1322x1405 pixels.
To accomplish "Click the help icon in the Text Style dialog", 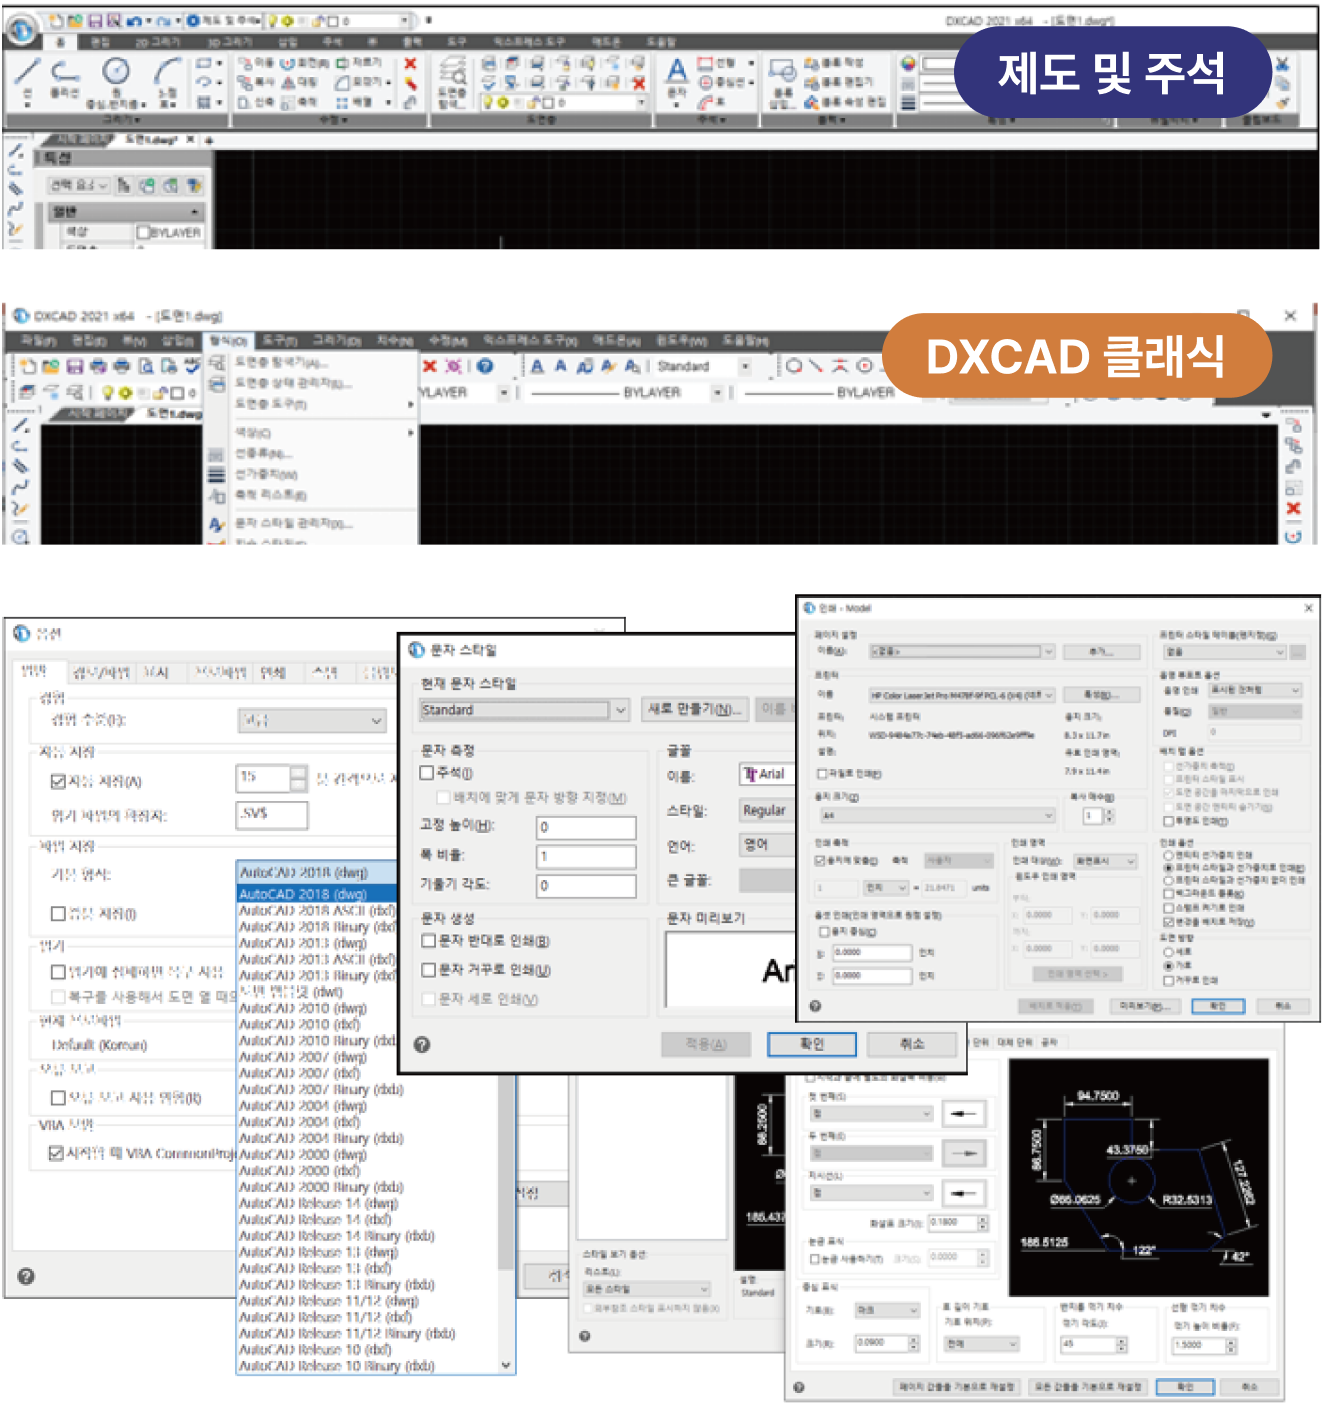I will [x=422, y=1044].
